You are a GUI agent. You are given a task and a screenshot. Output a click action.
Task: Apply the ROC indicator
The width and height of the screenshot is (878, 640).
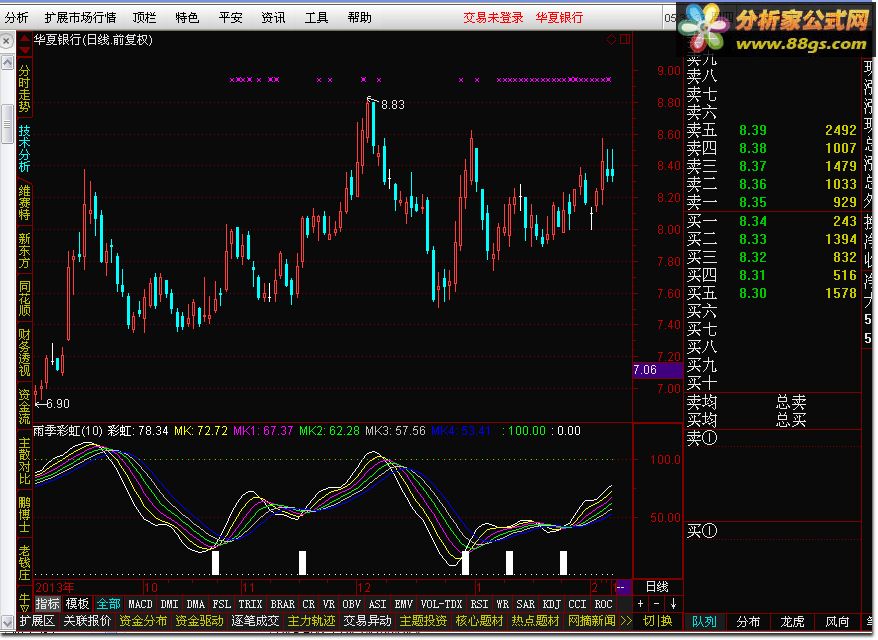click(x=604, y=604)
